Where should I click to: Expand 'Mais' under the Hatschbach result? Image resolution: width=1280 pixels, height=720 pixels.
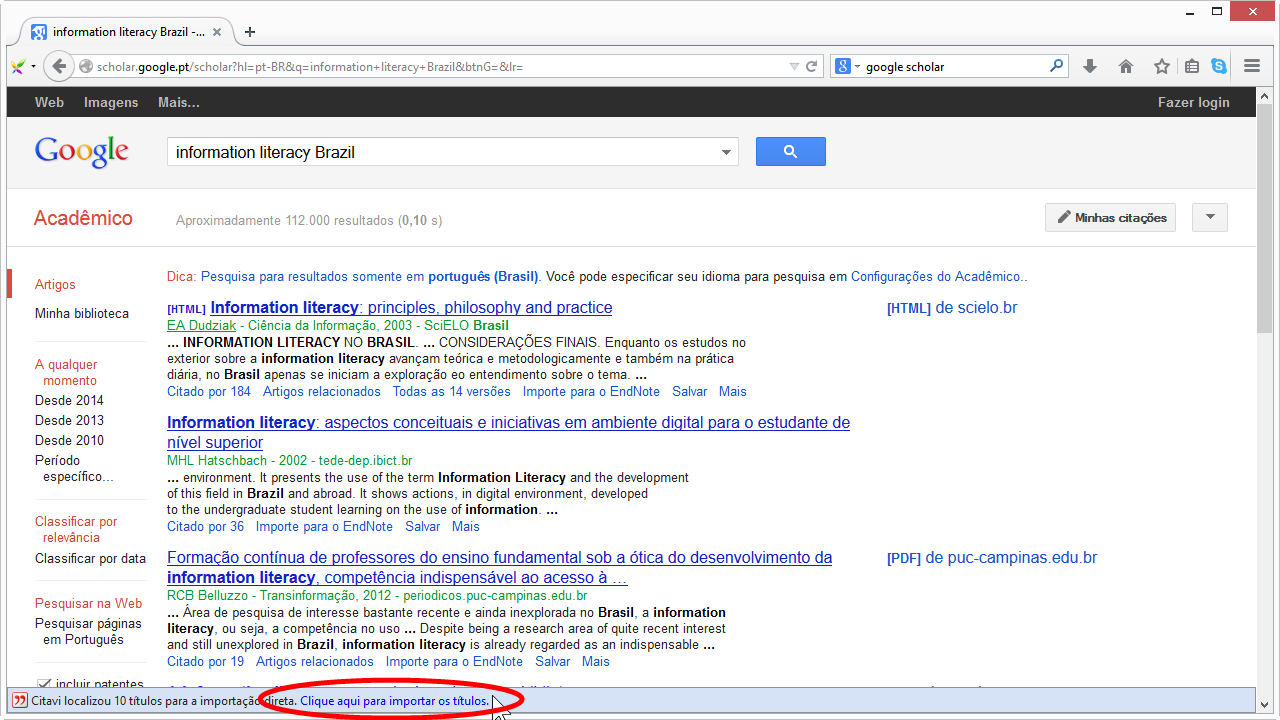466,527
